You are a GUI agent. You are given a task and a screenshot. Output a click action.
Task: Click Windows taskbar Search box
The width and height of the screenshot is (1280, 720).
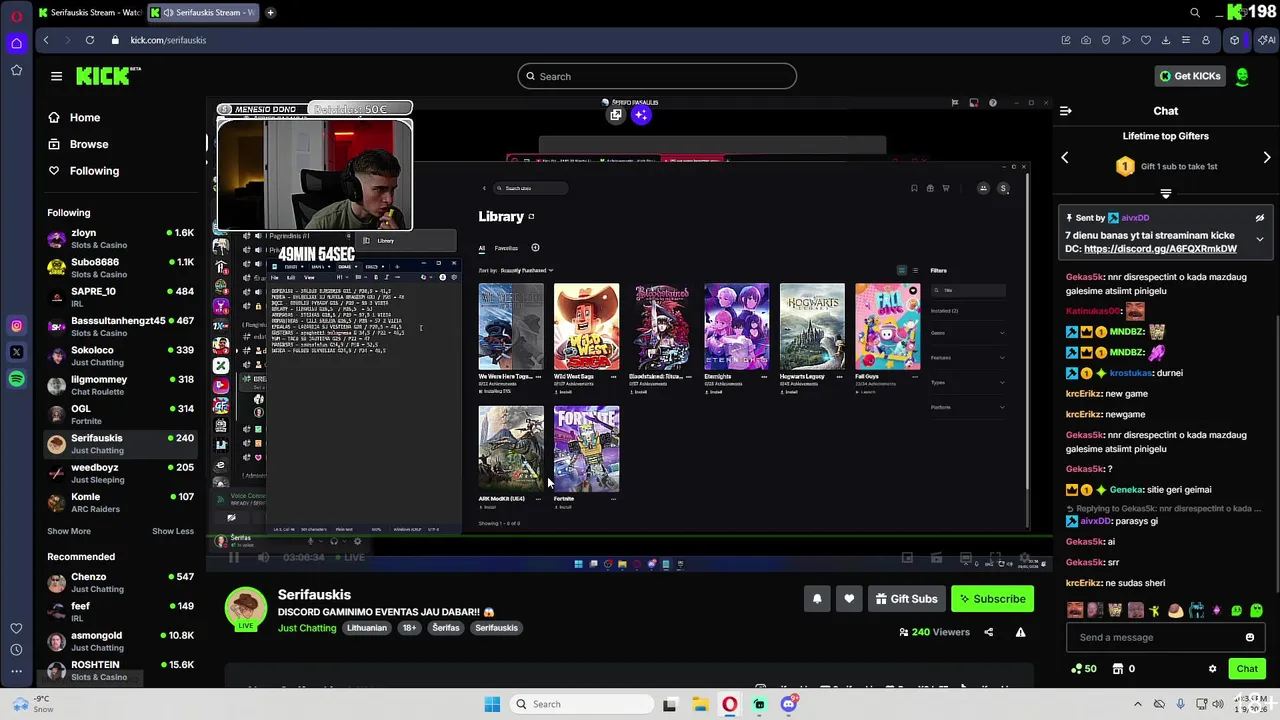(581, 704)
